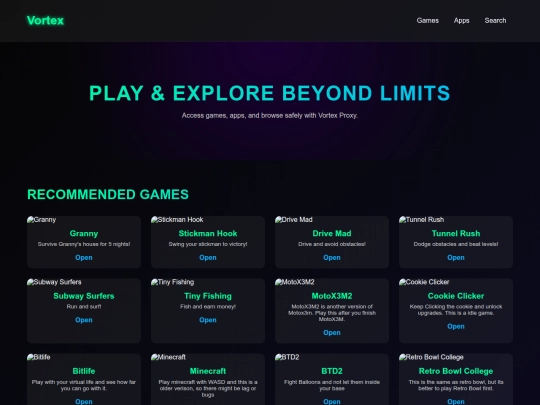Click the green Subway Surfers card title
The height and width of the screenshot is (405, 540).
(84, 296)
